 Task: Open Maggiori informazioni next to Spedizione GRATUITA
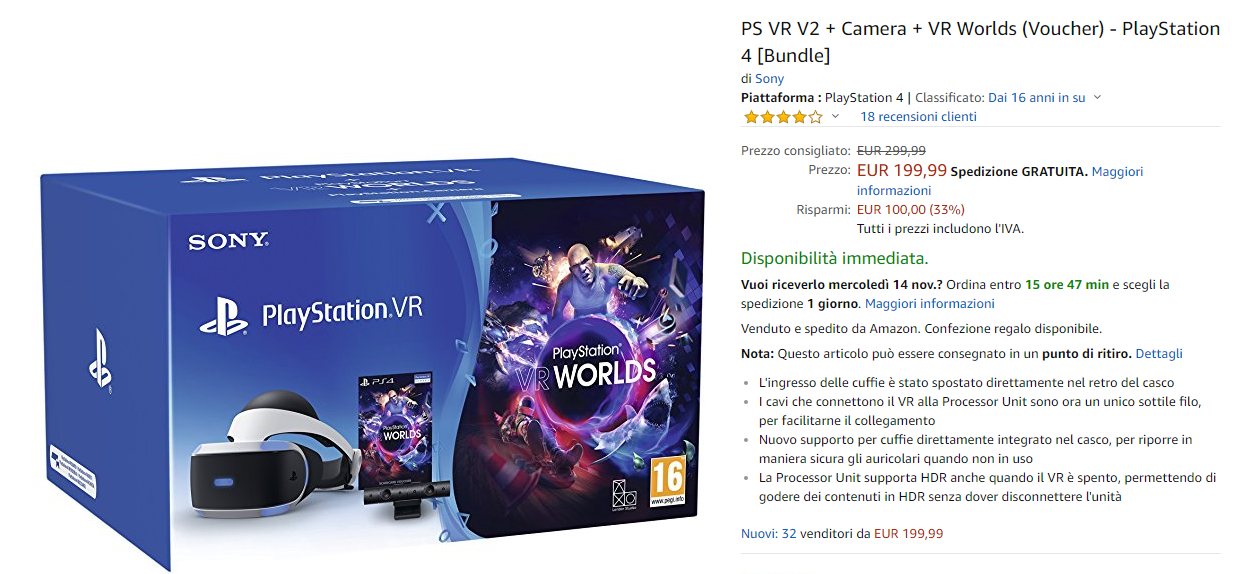click(x=1000, y=181)
